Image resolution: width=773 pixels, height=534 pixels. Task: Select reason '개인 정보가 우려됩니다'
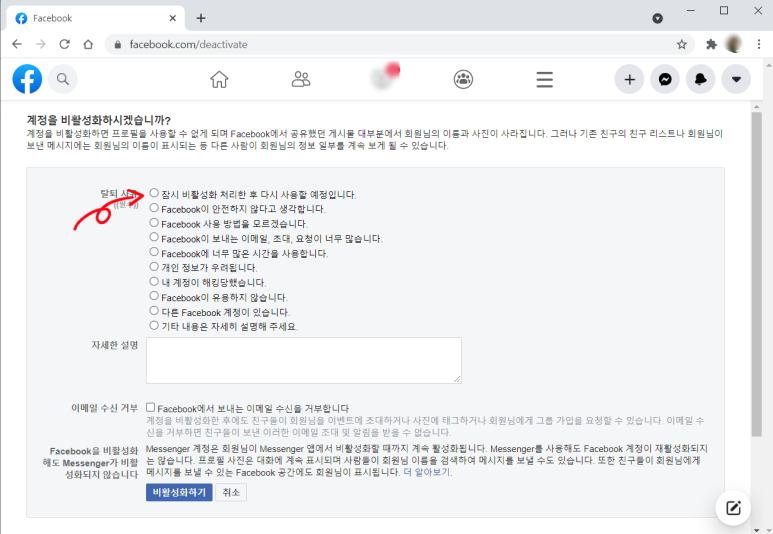154,266
